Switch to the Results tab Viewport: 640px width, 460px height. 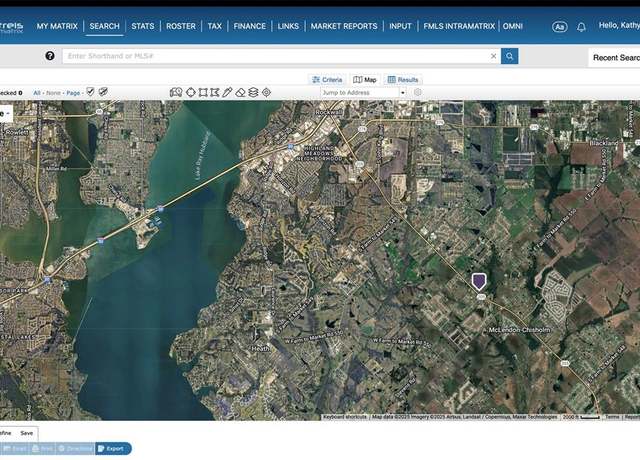click(x=403, y=80)
